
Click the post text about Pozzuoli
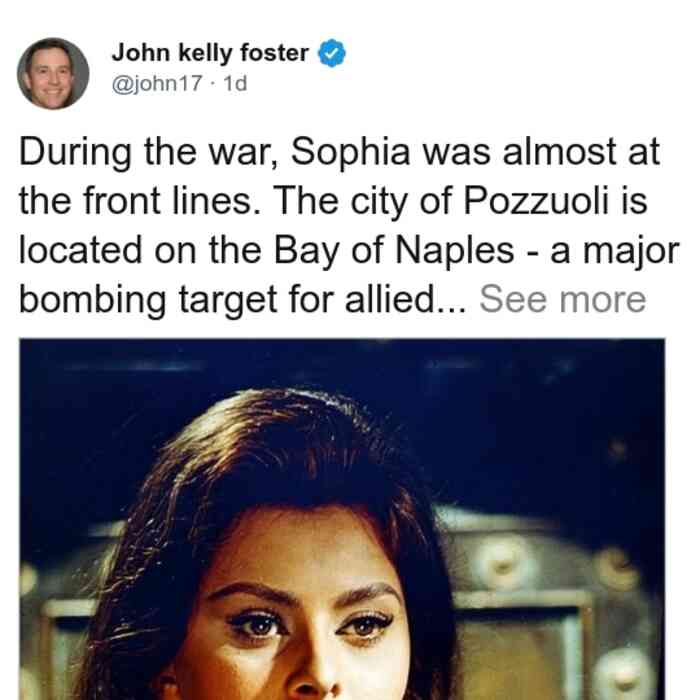click(x=348, y=225)
